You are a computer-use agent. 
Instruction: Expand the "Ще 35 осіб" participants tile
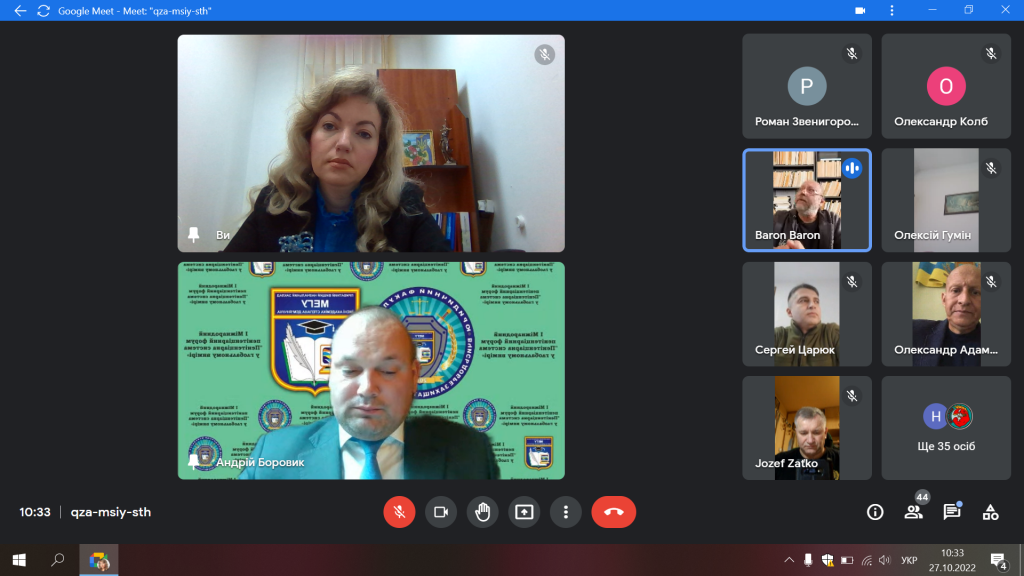[946, 428]
